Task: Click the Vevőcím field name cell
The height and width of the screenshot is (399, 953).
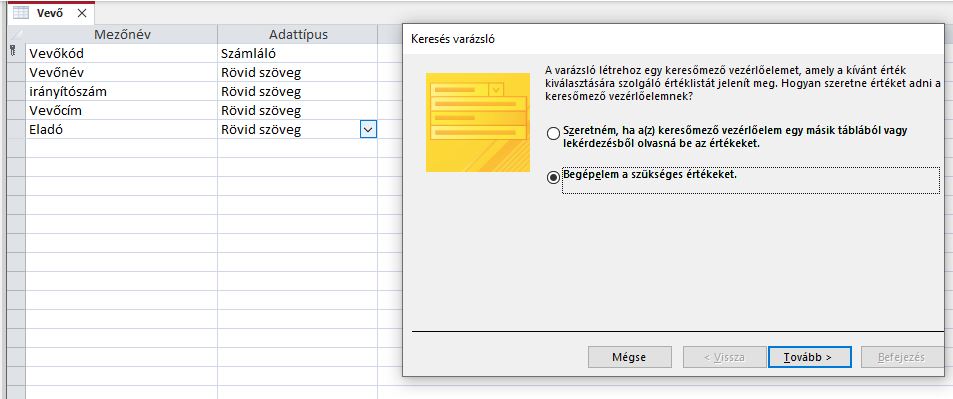Action: coord(122,111)
